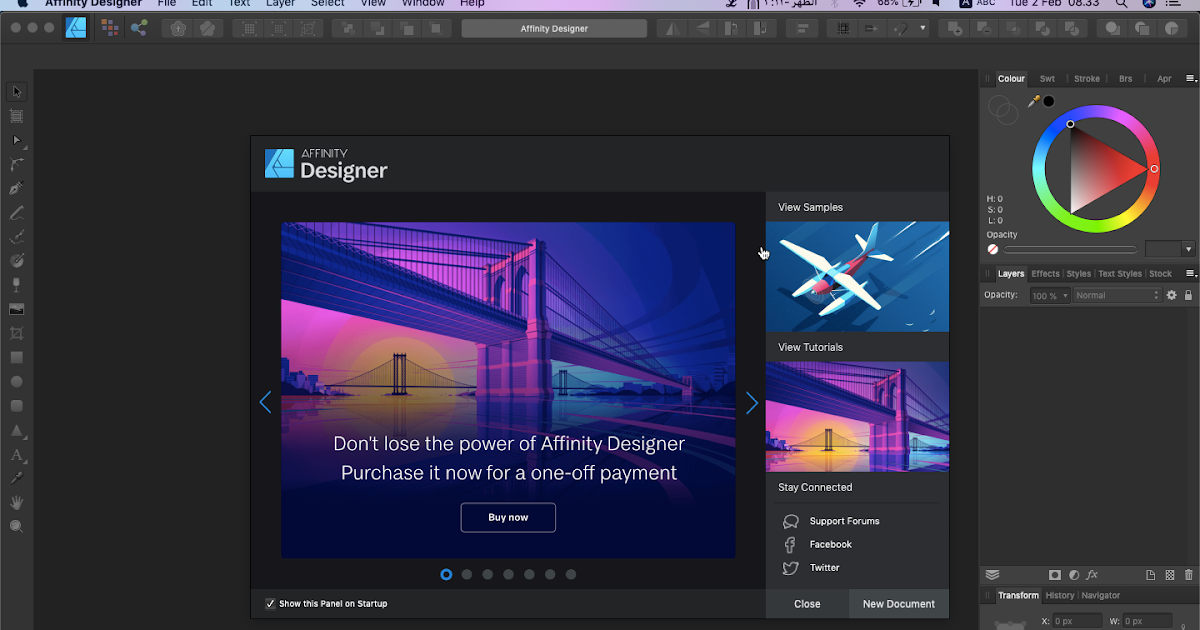Select the Pen tool in the toolbar

[x=16, y=188]
